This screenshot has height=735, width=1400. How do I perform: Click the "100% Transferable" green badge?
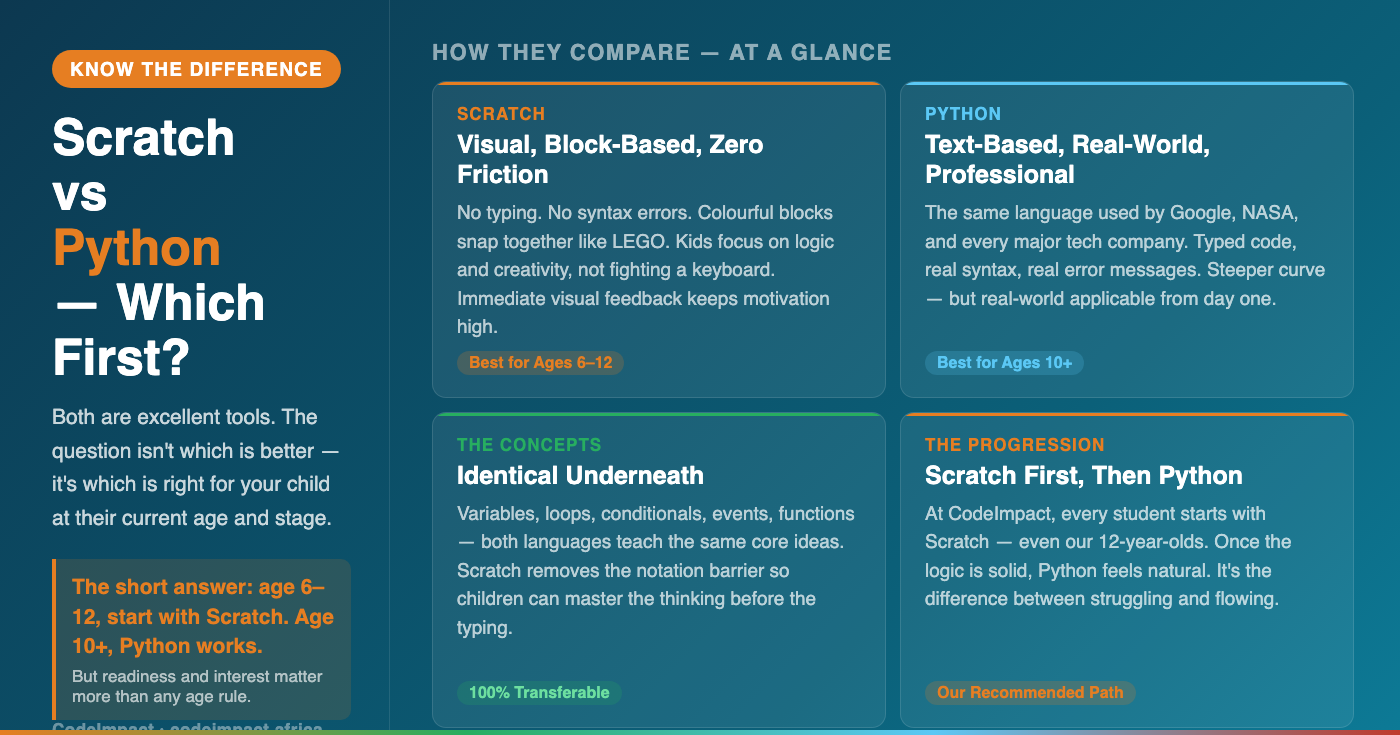click(x=539, y=693)
